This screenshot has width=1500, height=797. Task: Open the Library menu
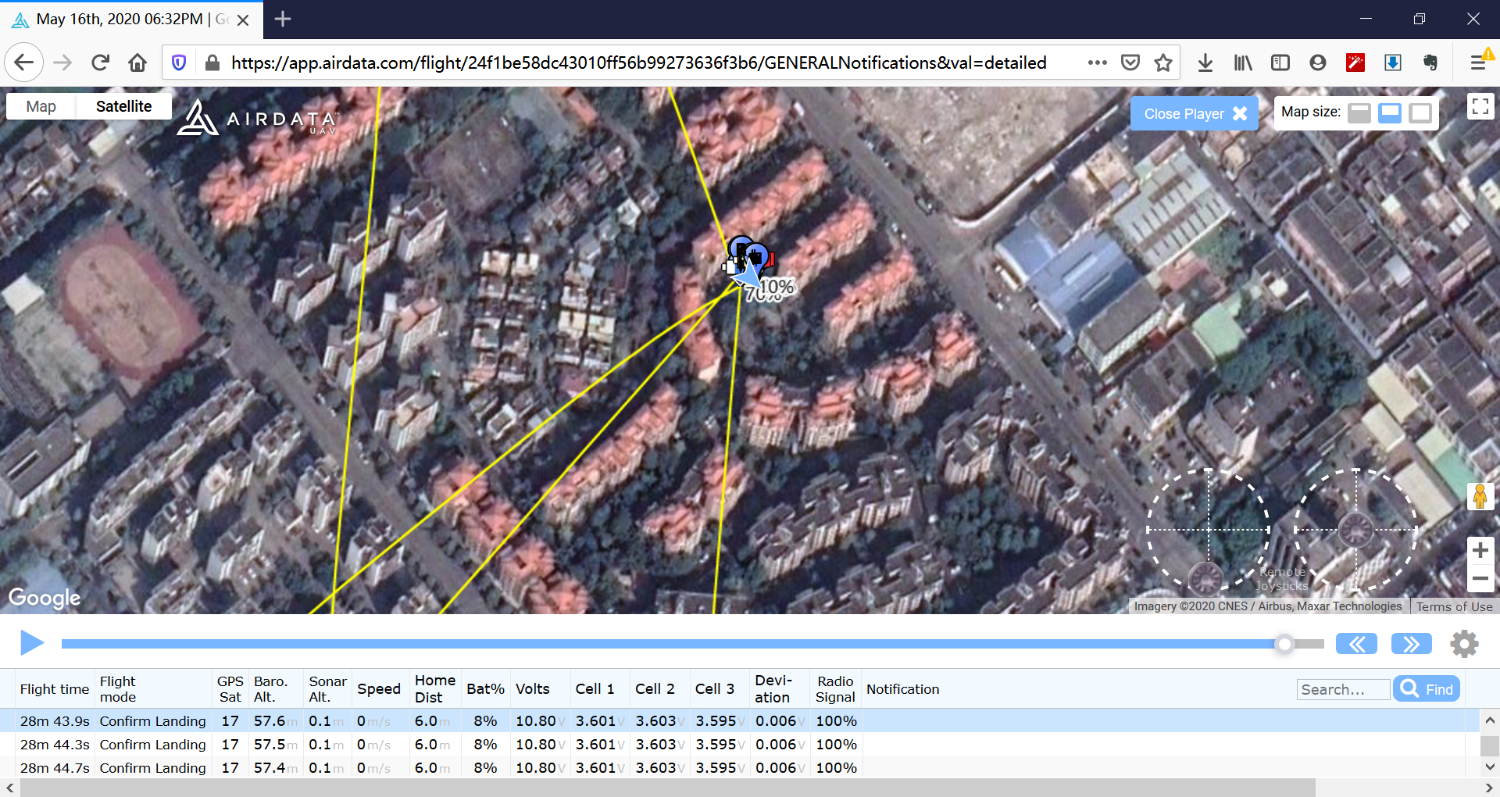tap(1243, 62)
